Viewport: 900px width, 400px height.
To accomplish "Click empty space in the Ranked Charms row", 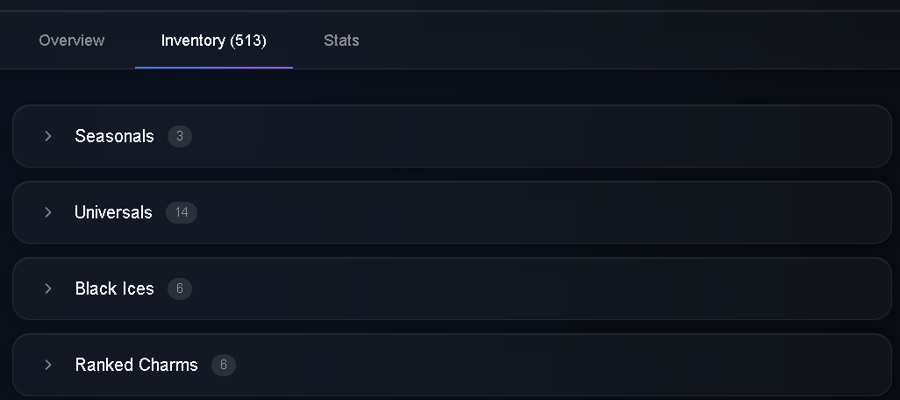I will pos(540,365).
